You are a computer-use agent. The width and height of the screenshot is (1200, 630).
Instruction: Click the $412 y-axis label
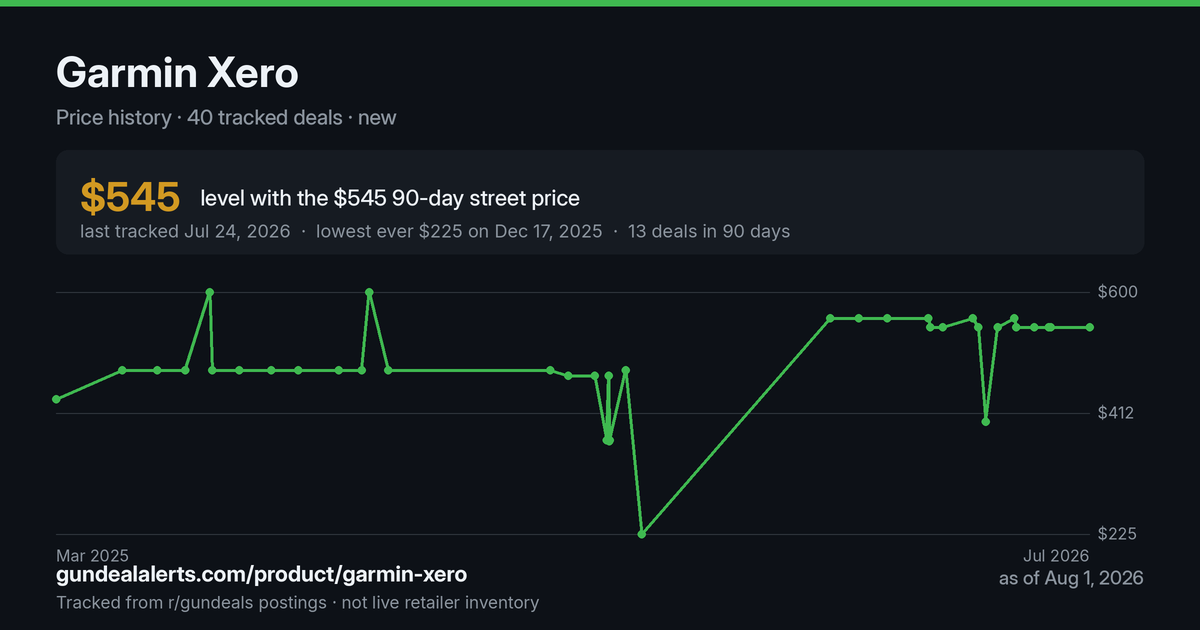click(x=1116, y=413)
